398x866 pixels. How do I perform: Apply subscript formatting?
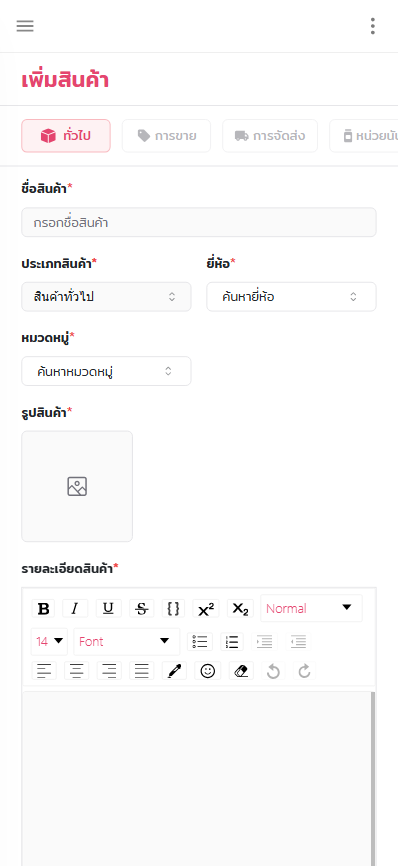click(x=240, y=609)
